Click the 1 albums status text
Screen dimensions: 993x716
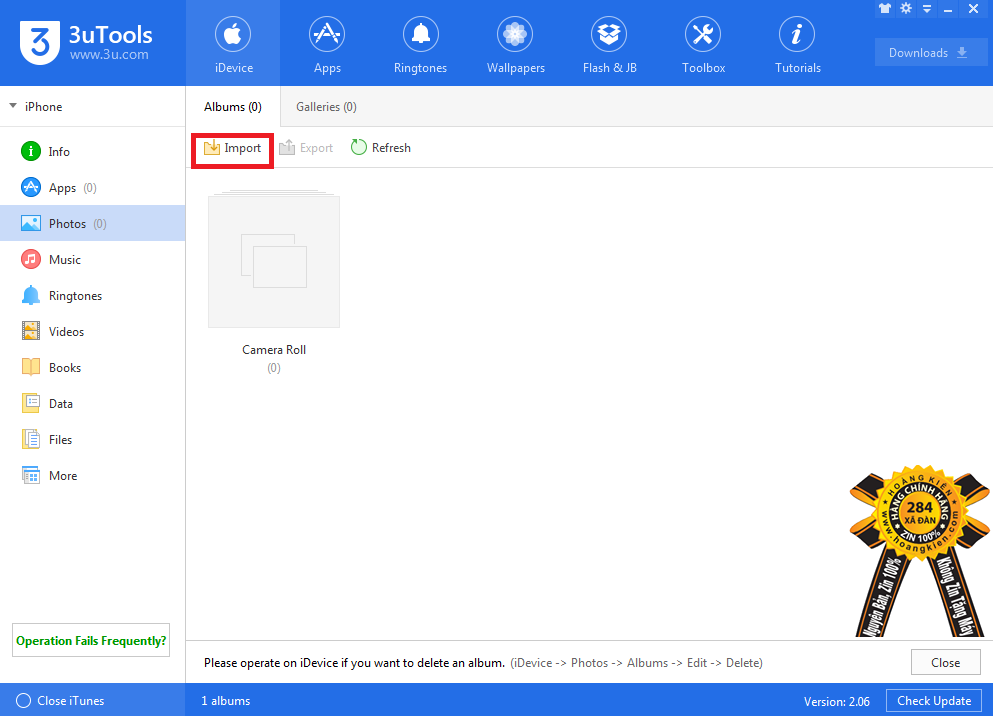pos(225,701)
